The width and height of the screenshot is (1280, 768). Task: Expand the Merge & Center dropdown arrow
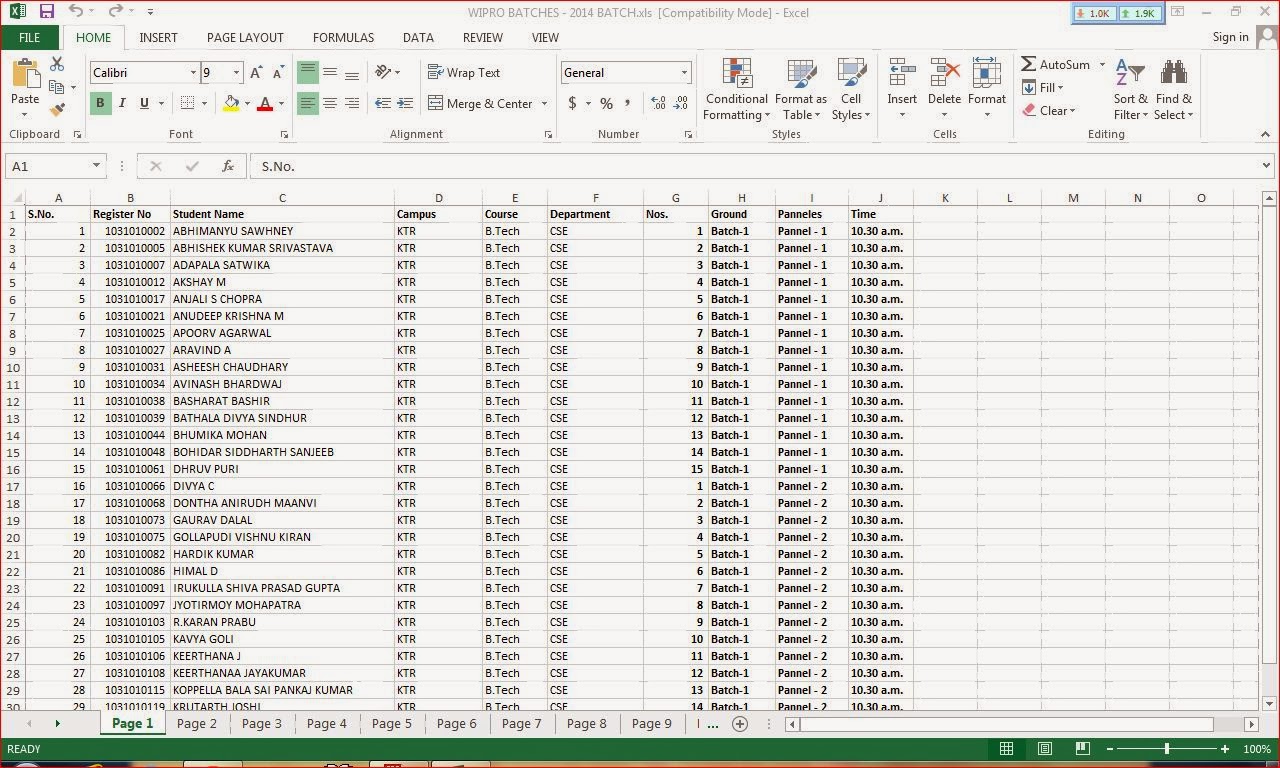point(544,103)
